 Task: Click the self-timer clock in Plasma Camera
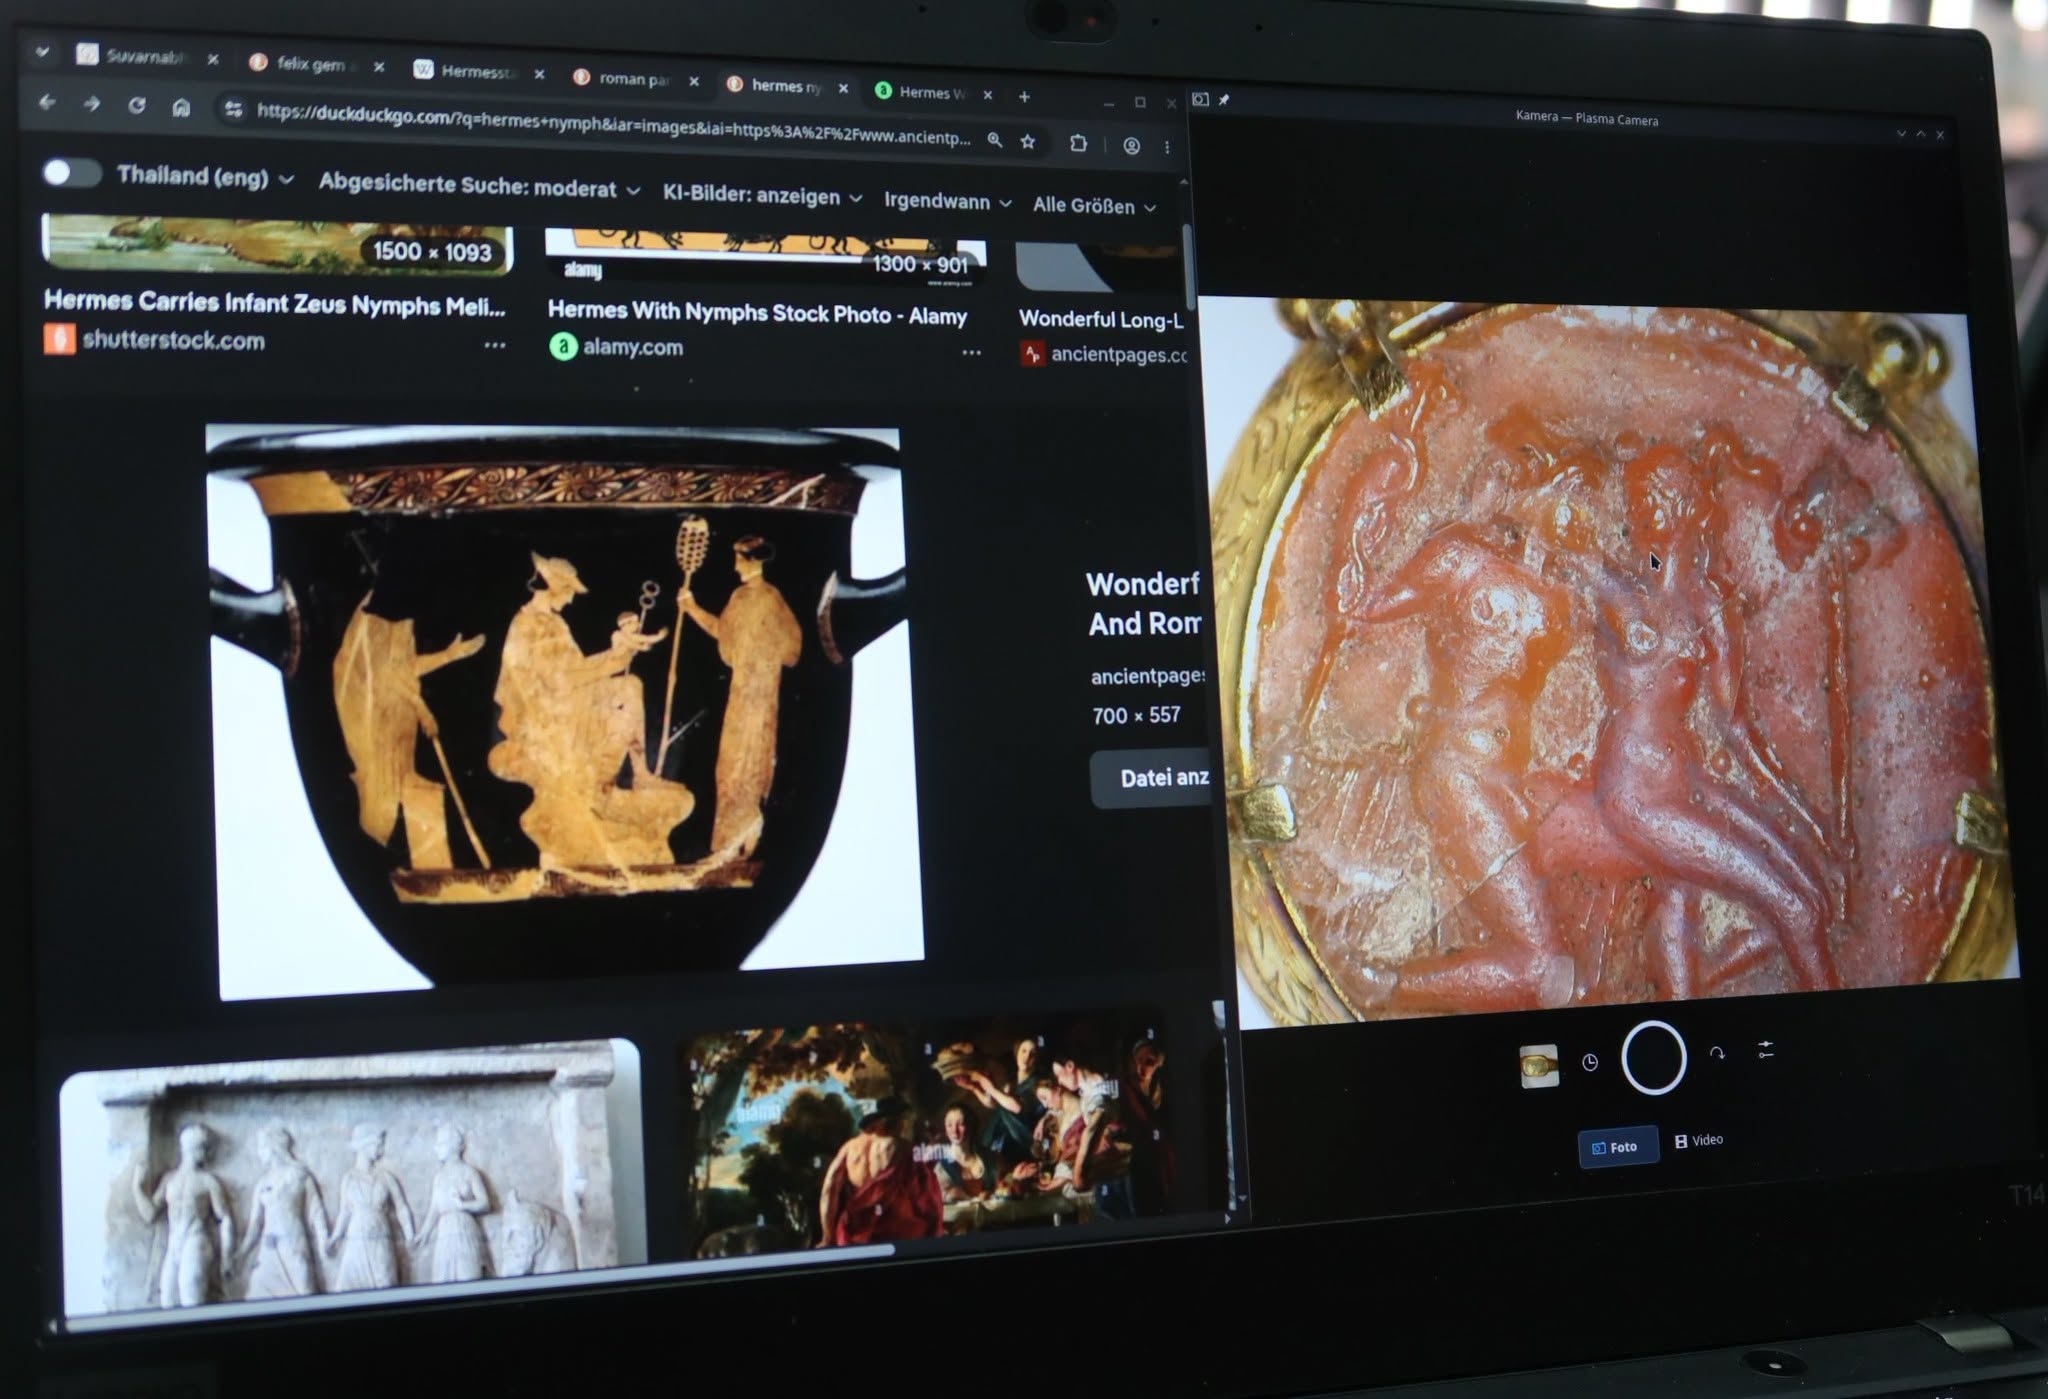click(x=1590, y=1062)
